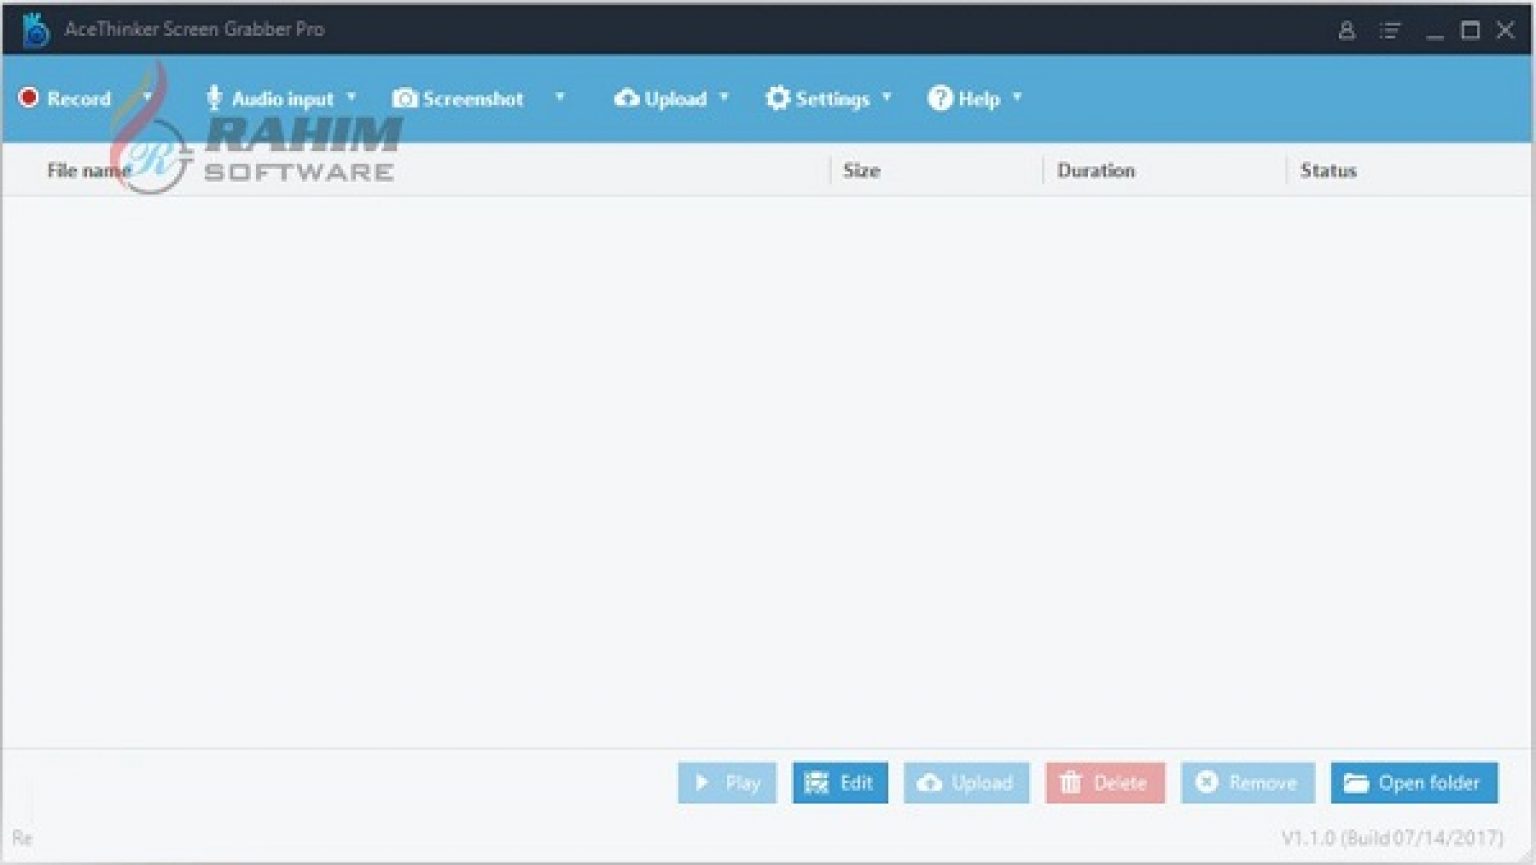Sort by the Duration column header
Screen dimensions: 1536x865
point(1096,171)
